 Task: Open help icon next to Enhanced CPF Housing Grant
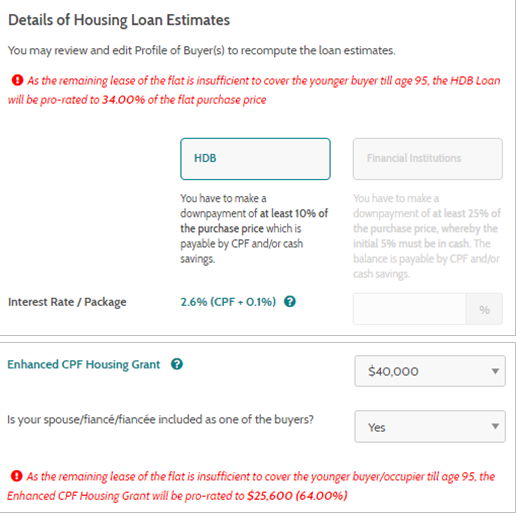[x=177, y=364]
